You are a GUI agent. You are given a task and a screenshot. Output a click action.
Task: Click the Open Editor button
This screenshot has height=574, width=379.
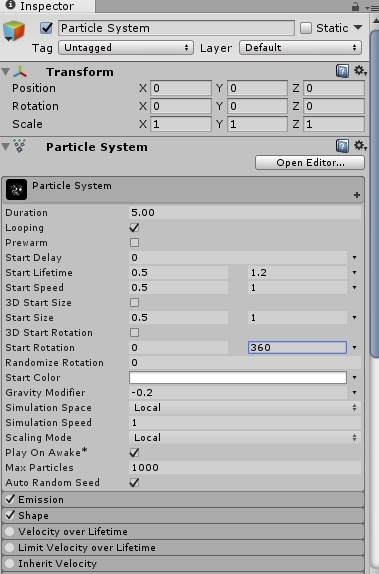(310, 163)
